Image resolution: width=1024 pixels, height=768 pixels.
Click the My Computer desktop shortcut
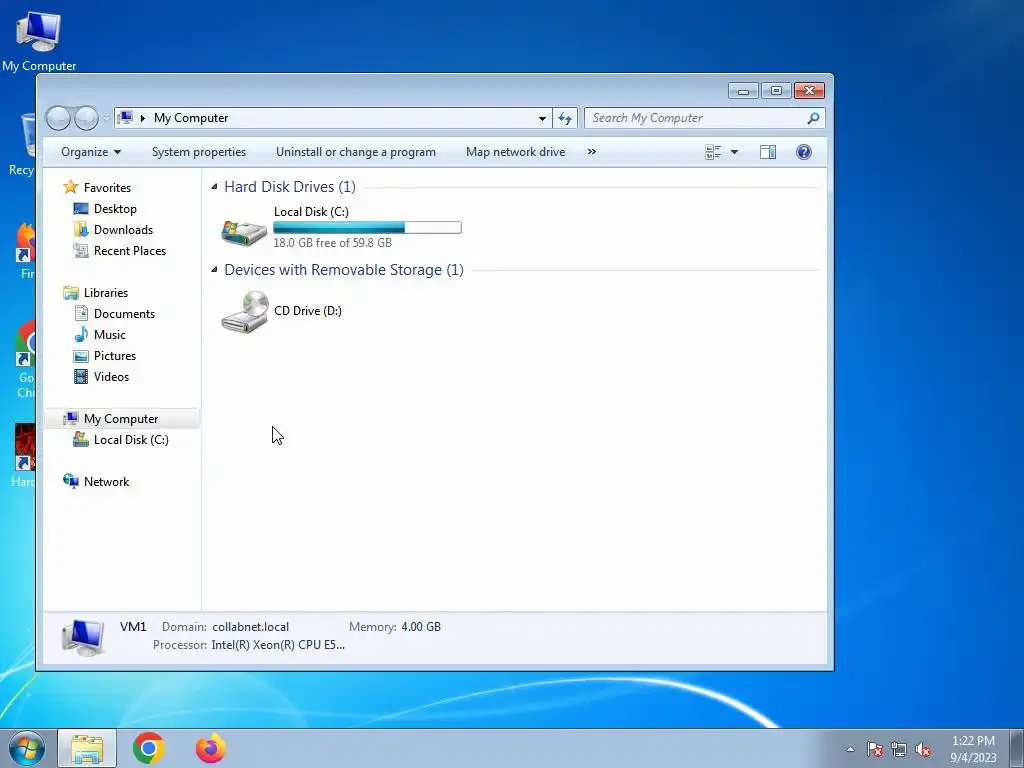[39, 39]
